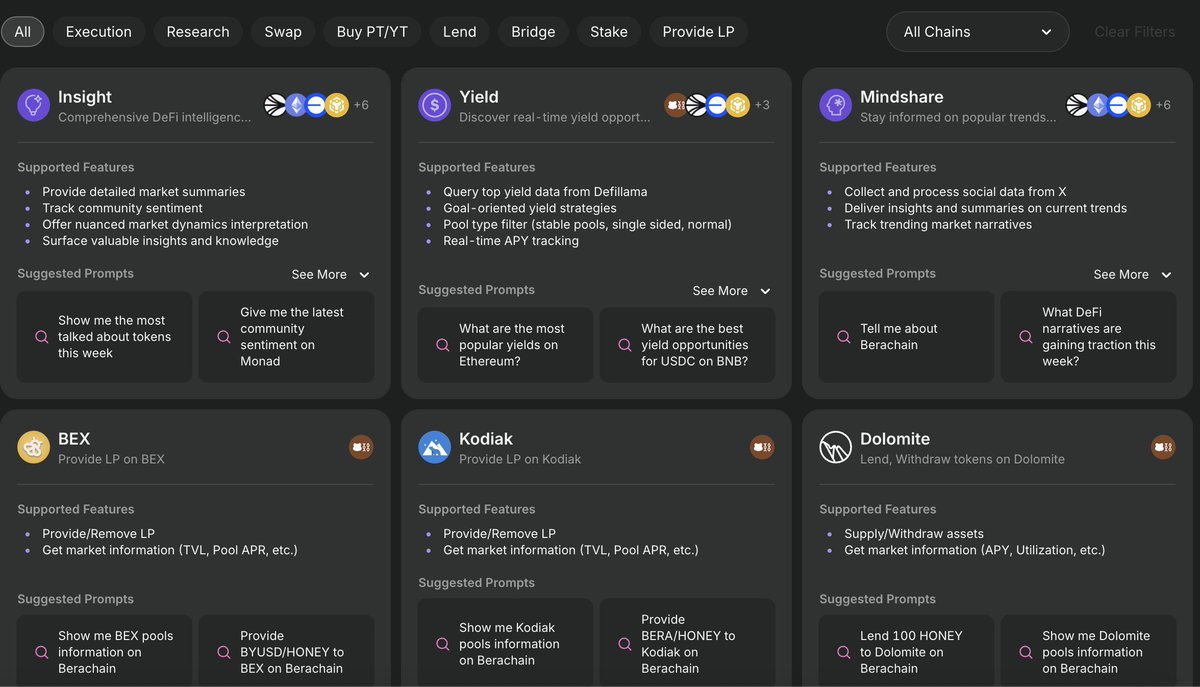The image size is (1200, 687).
Task: Expand See More on the Yield card
Action: [732, 291]
